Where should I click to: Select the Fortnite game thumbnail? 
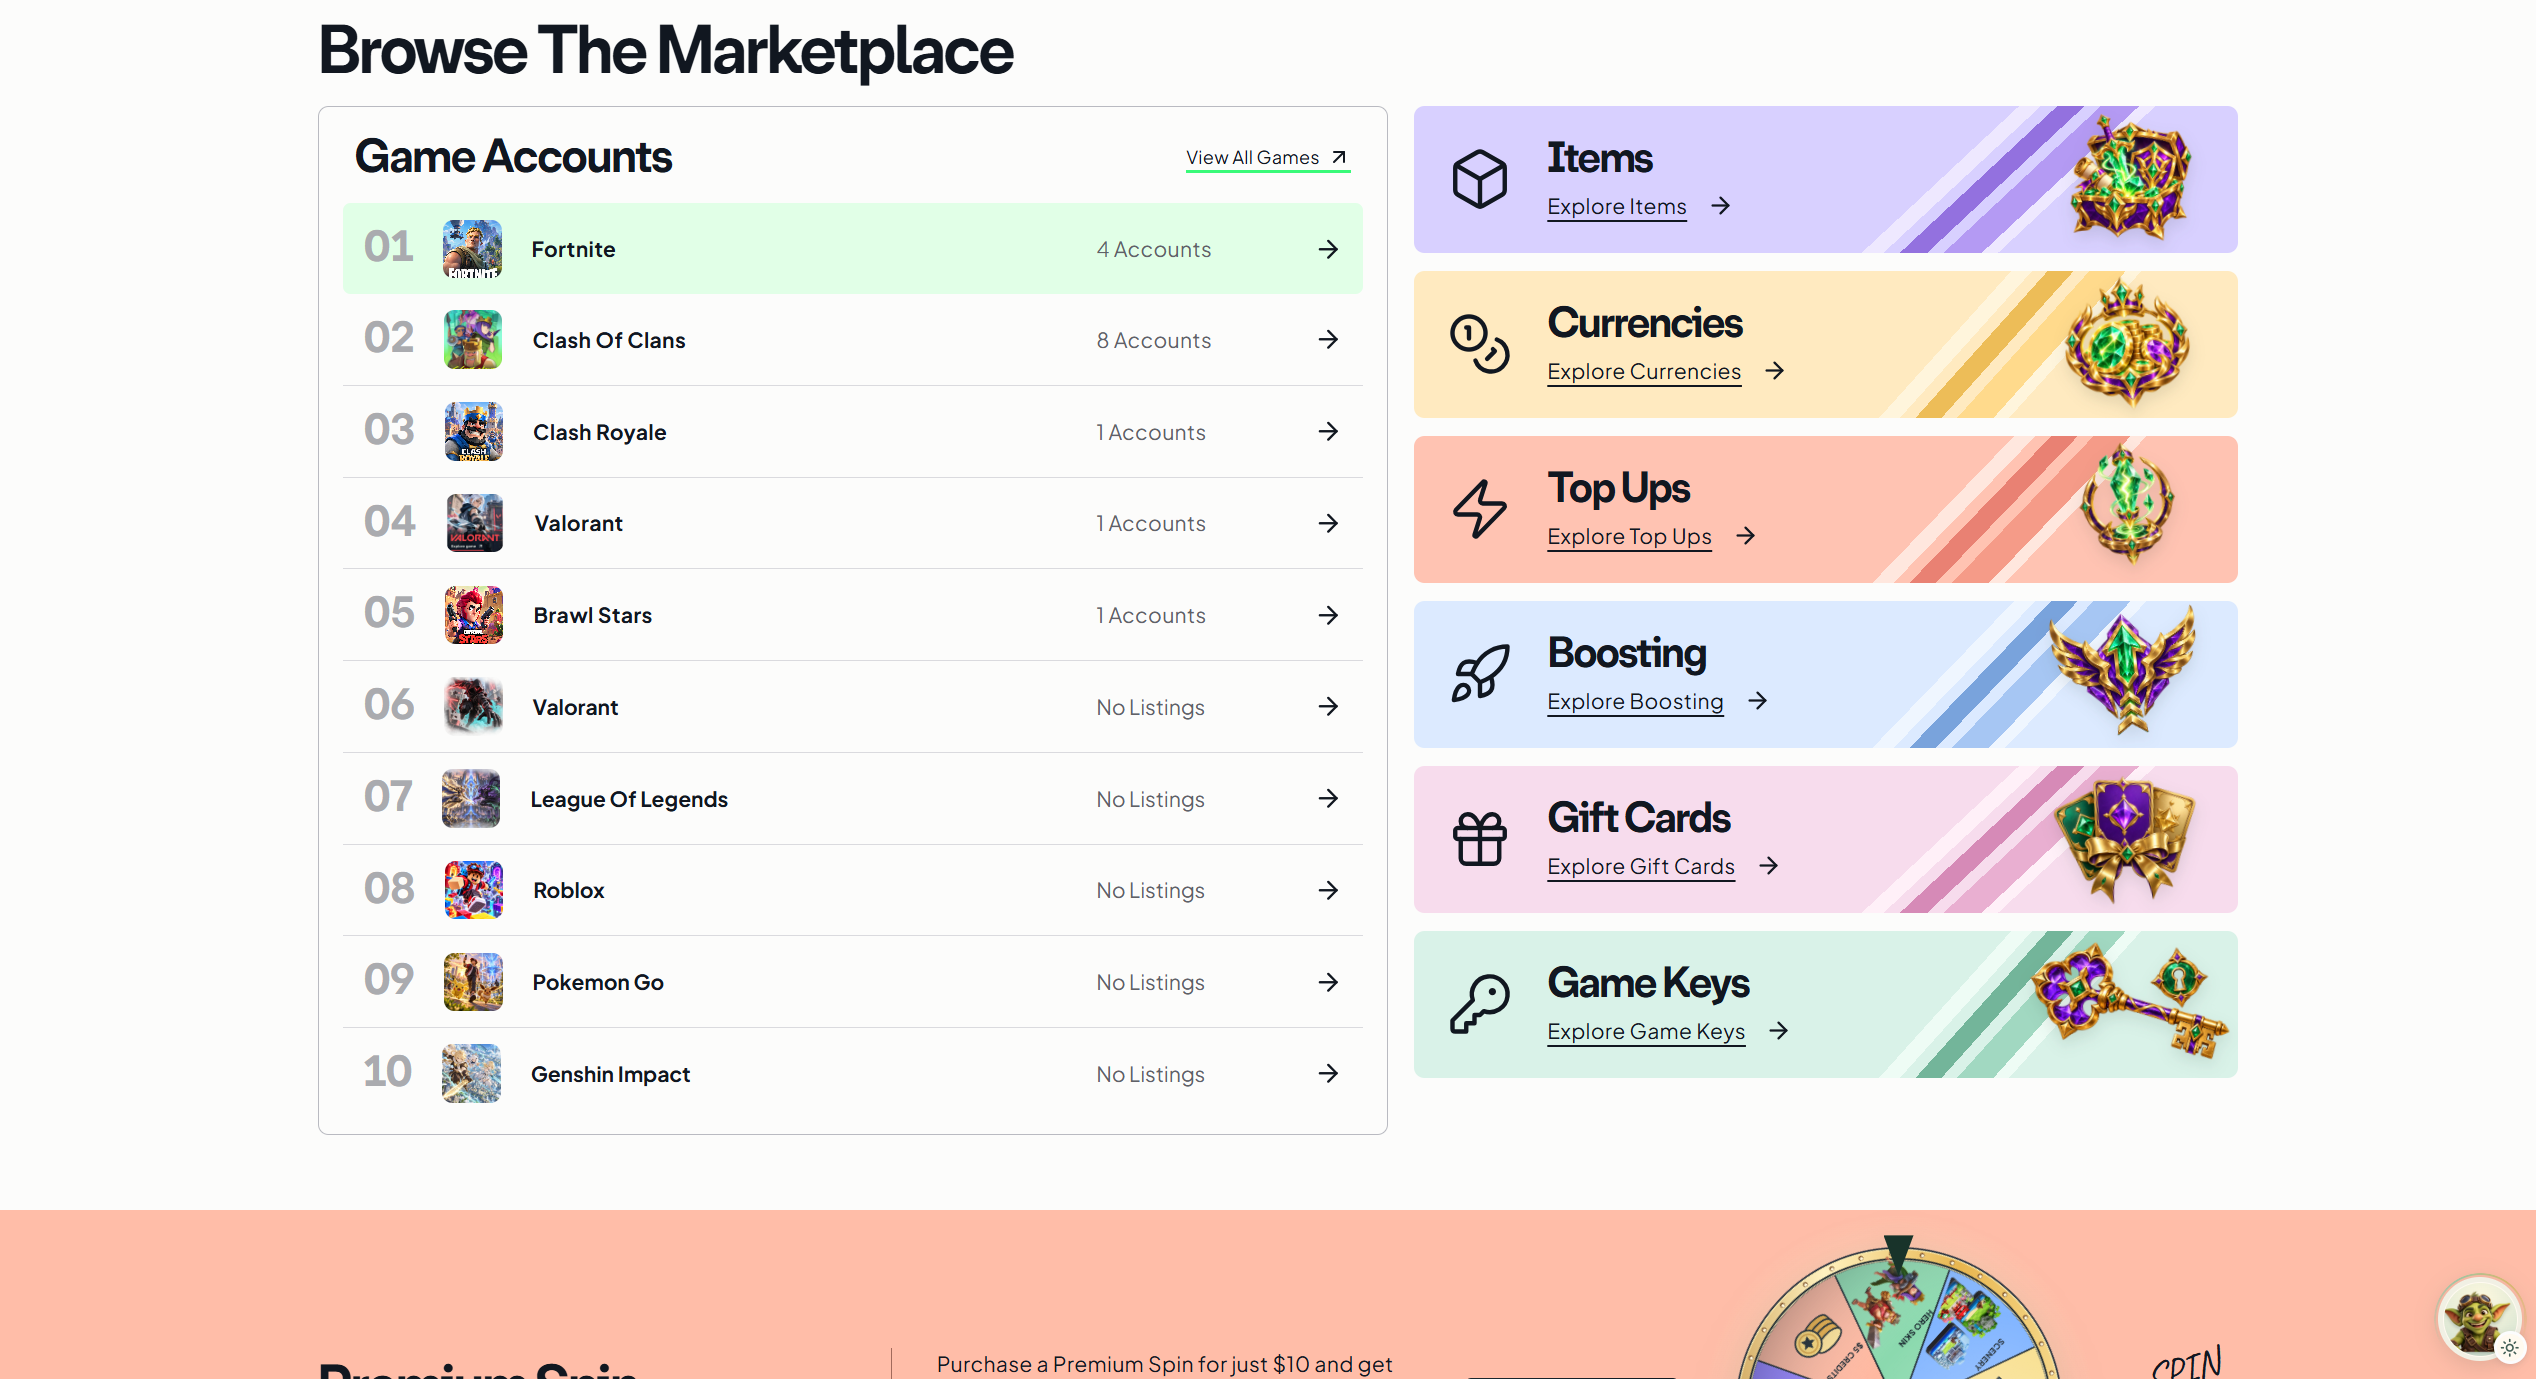472,249
